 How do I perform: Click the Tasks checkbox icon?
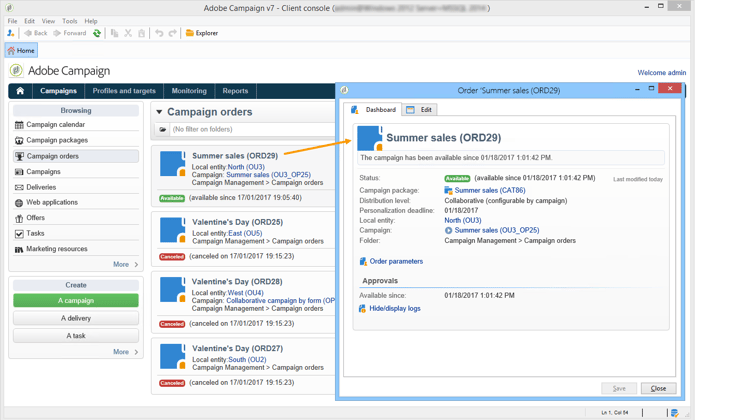[x=19, y=234]
